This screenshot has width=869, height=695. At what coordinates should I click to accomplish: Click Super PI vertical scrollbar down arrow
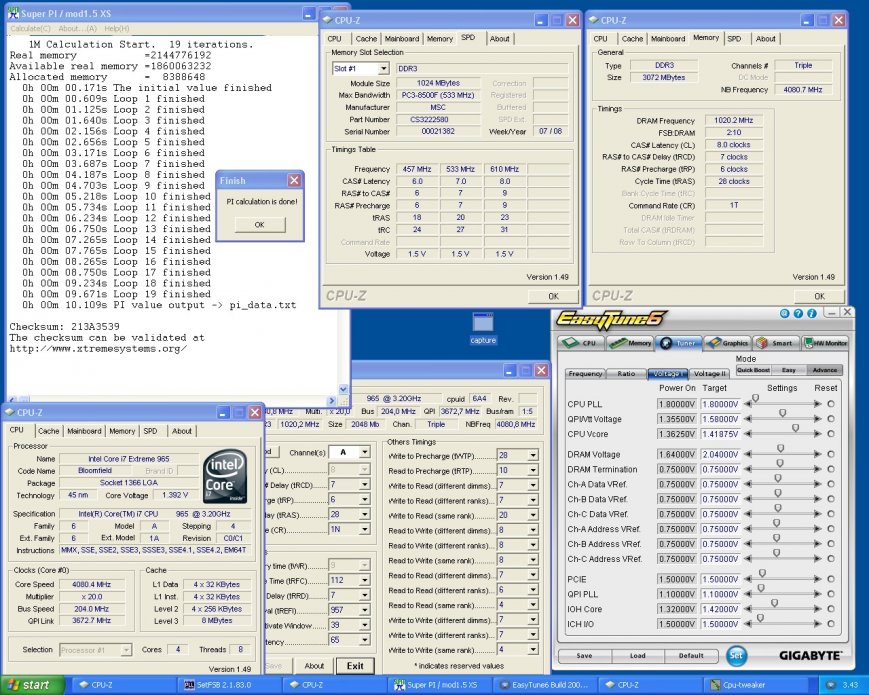(x=343, y=389)
